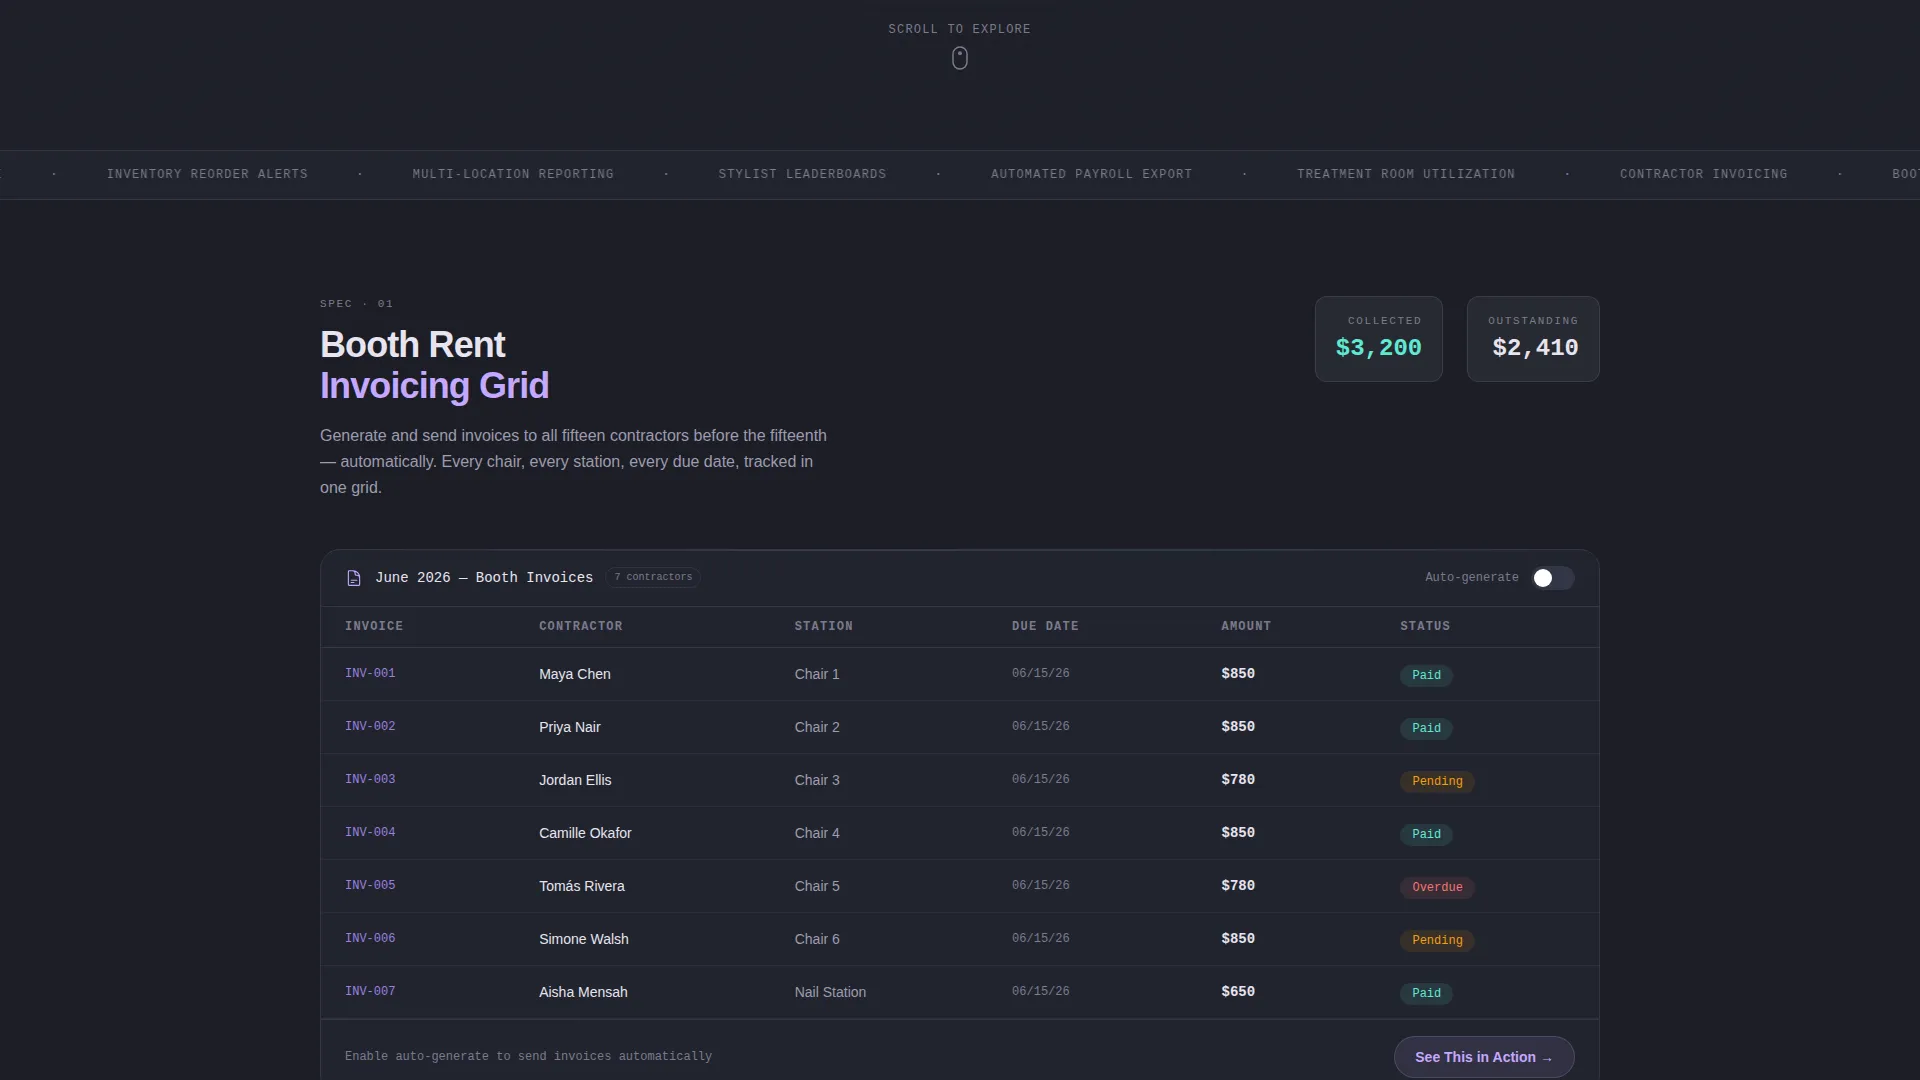This screenshot has width=1920, height=1080.
Task: Select contractor Maya Chen
Action: tap(575, 674)
